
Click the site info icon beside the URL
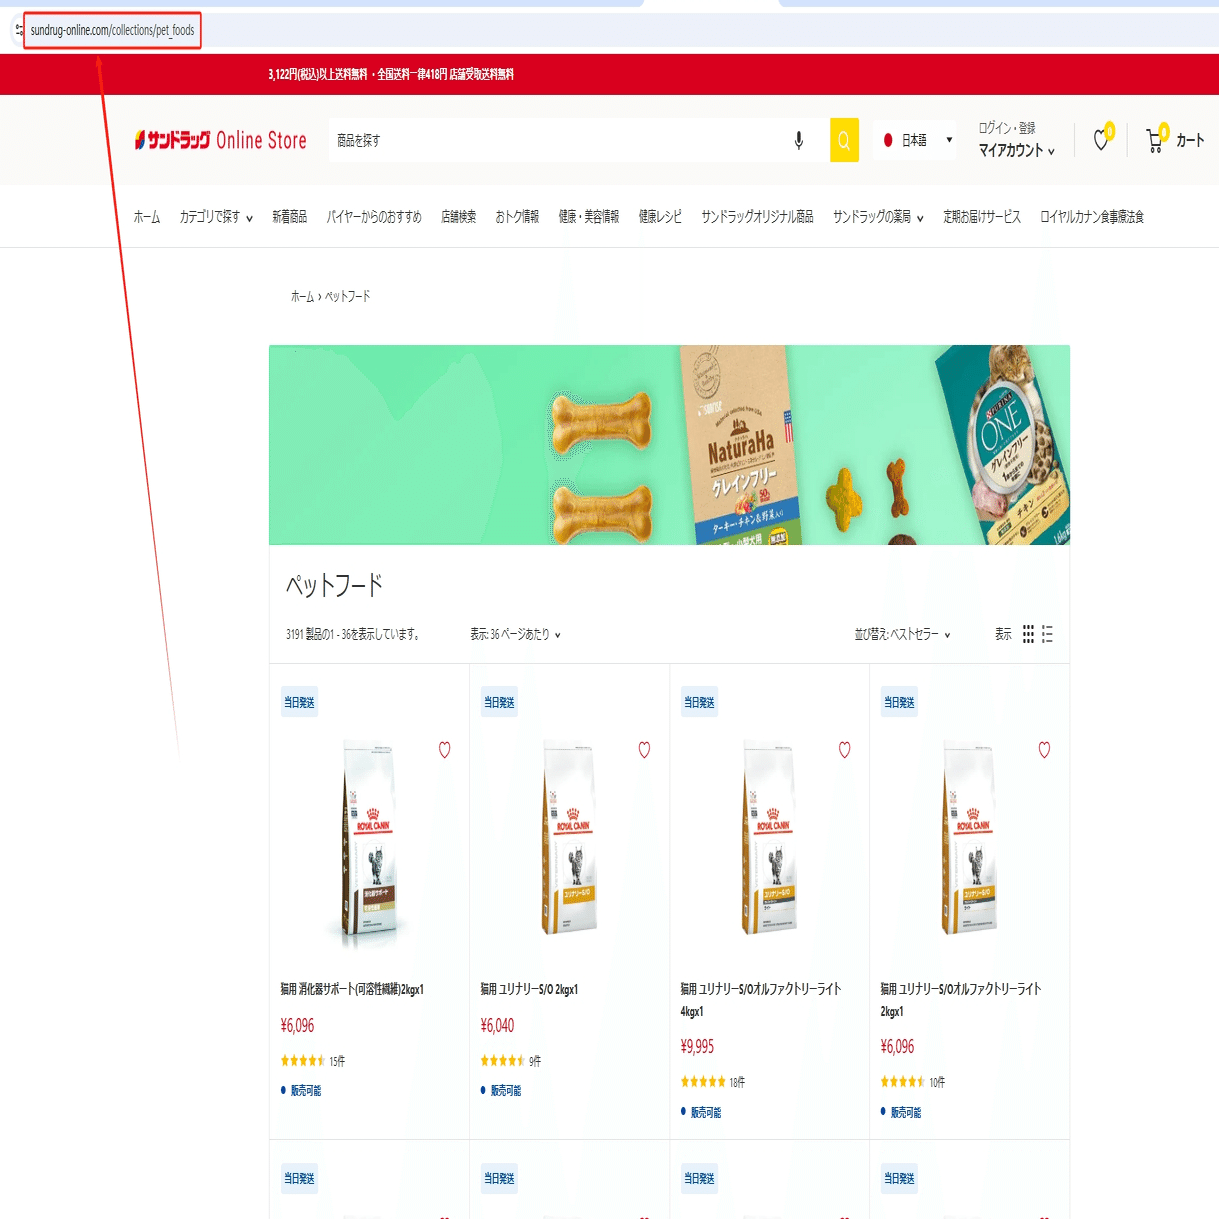point(19,30)
